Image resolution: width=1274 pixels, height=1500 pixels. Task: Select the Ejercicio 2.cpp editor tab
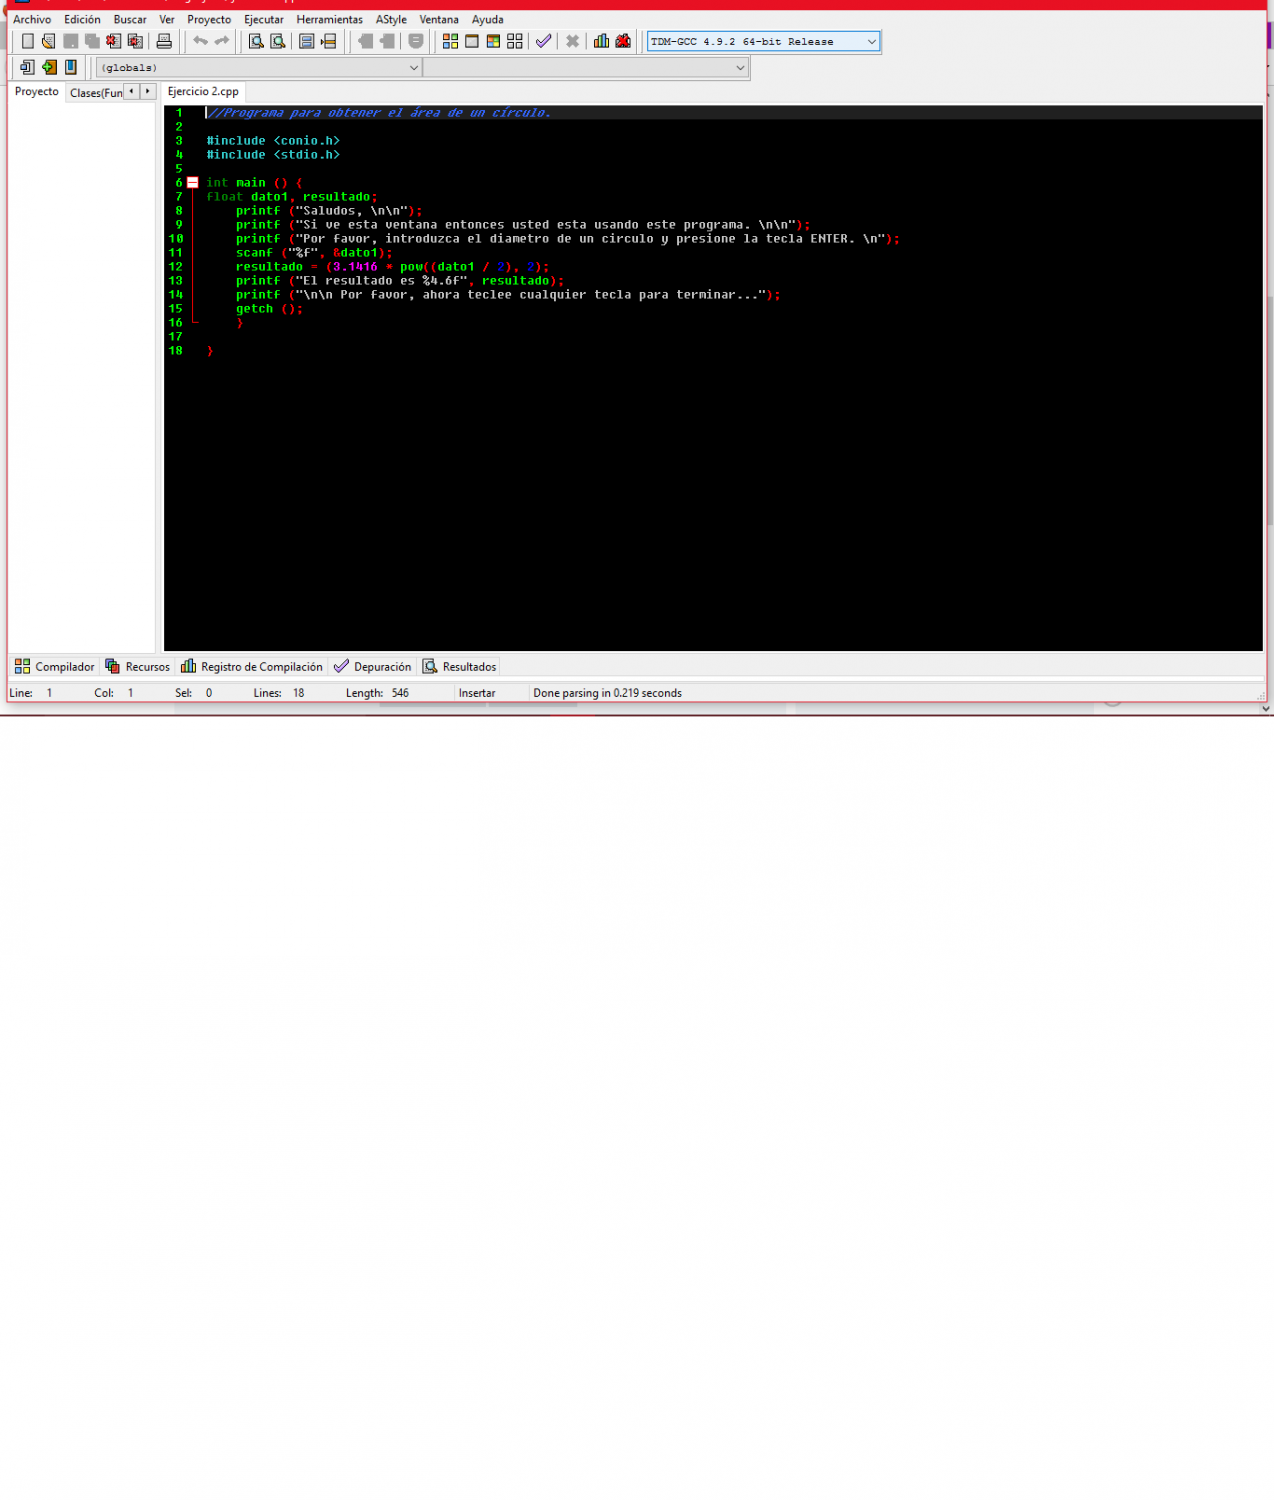[x=203, y=91]
